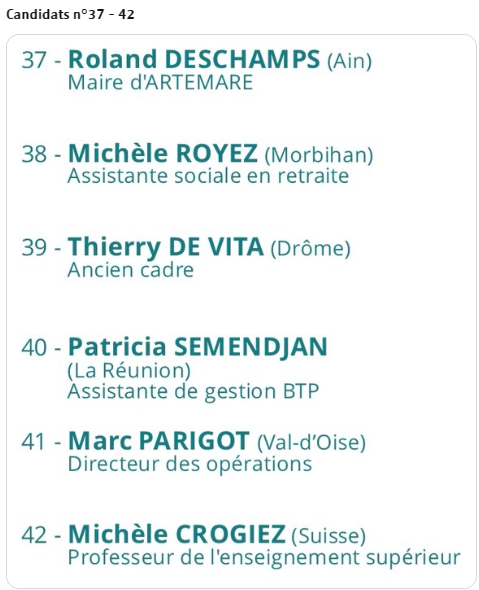The height and width of the screenshot is (590, 479).
Task: Click 'Assistante de gestion BTP' text
Action: [193, 391]
